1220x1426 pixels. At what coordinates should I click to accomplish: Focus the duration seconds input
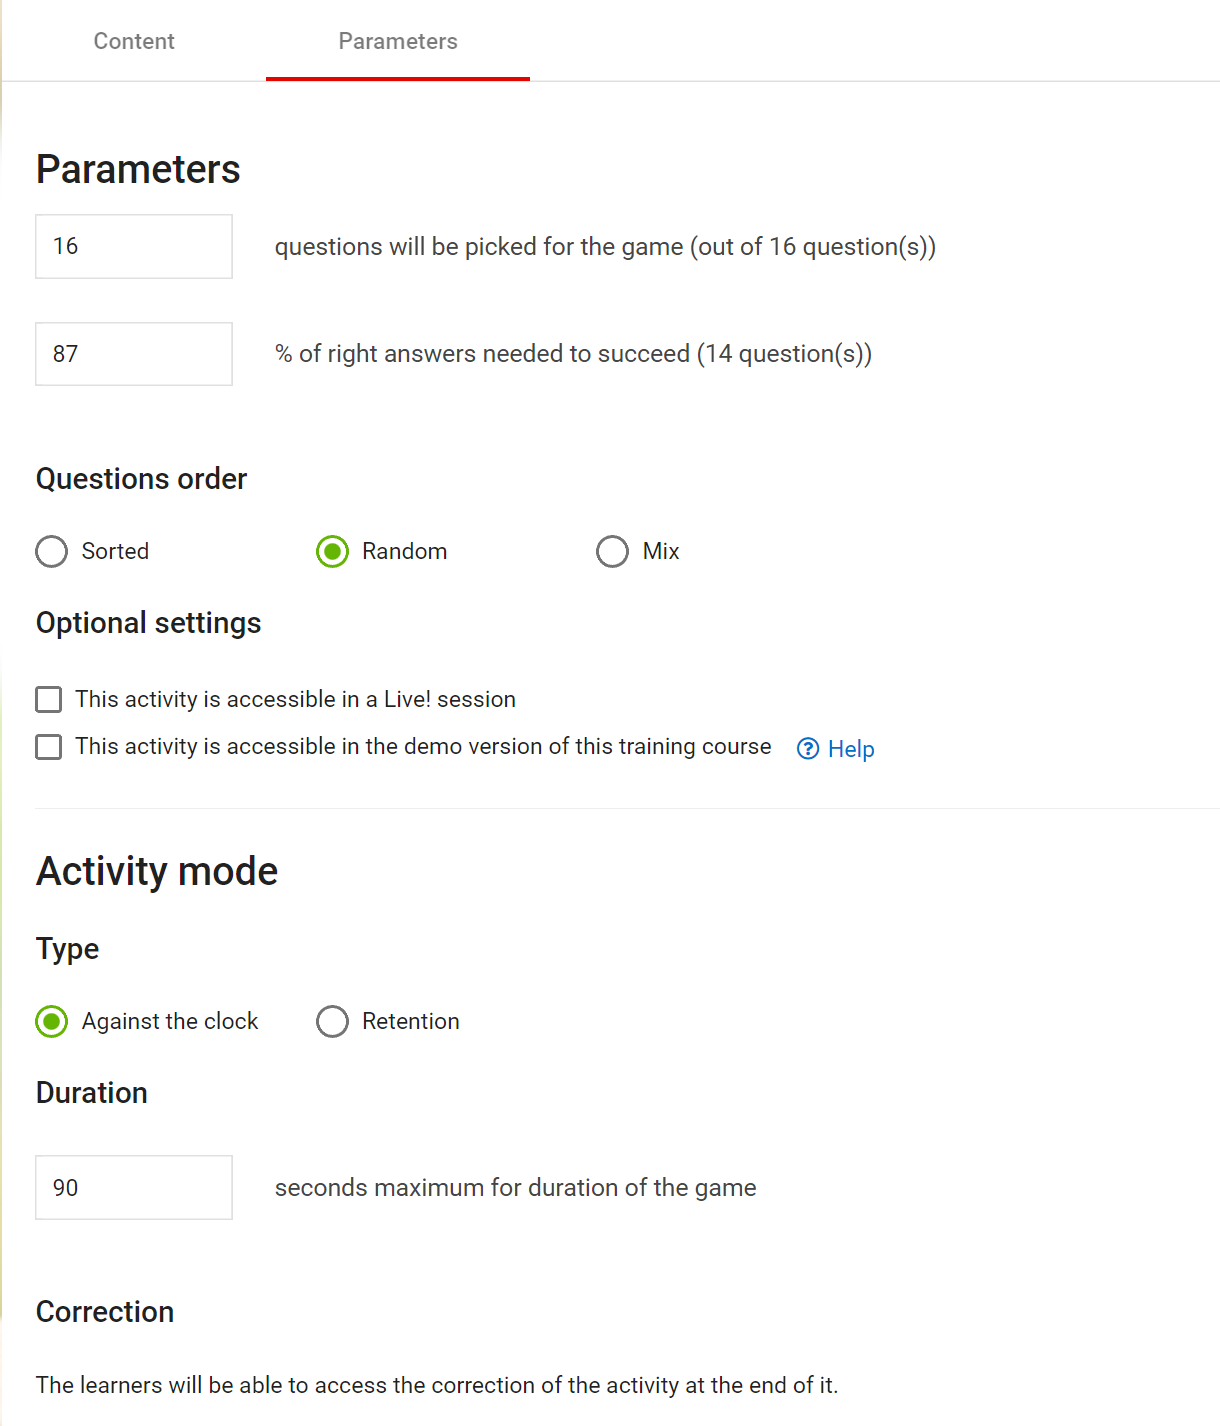pyautogui.click(x=134, y=1188)
